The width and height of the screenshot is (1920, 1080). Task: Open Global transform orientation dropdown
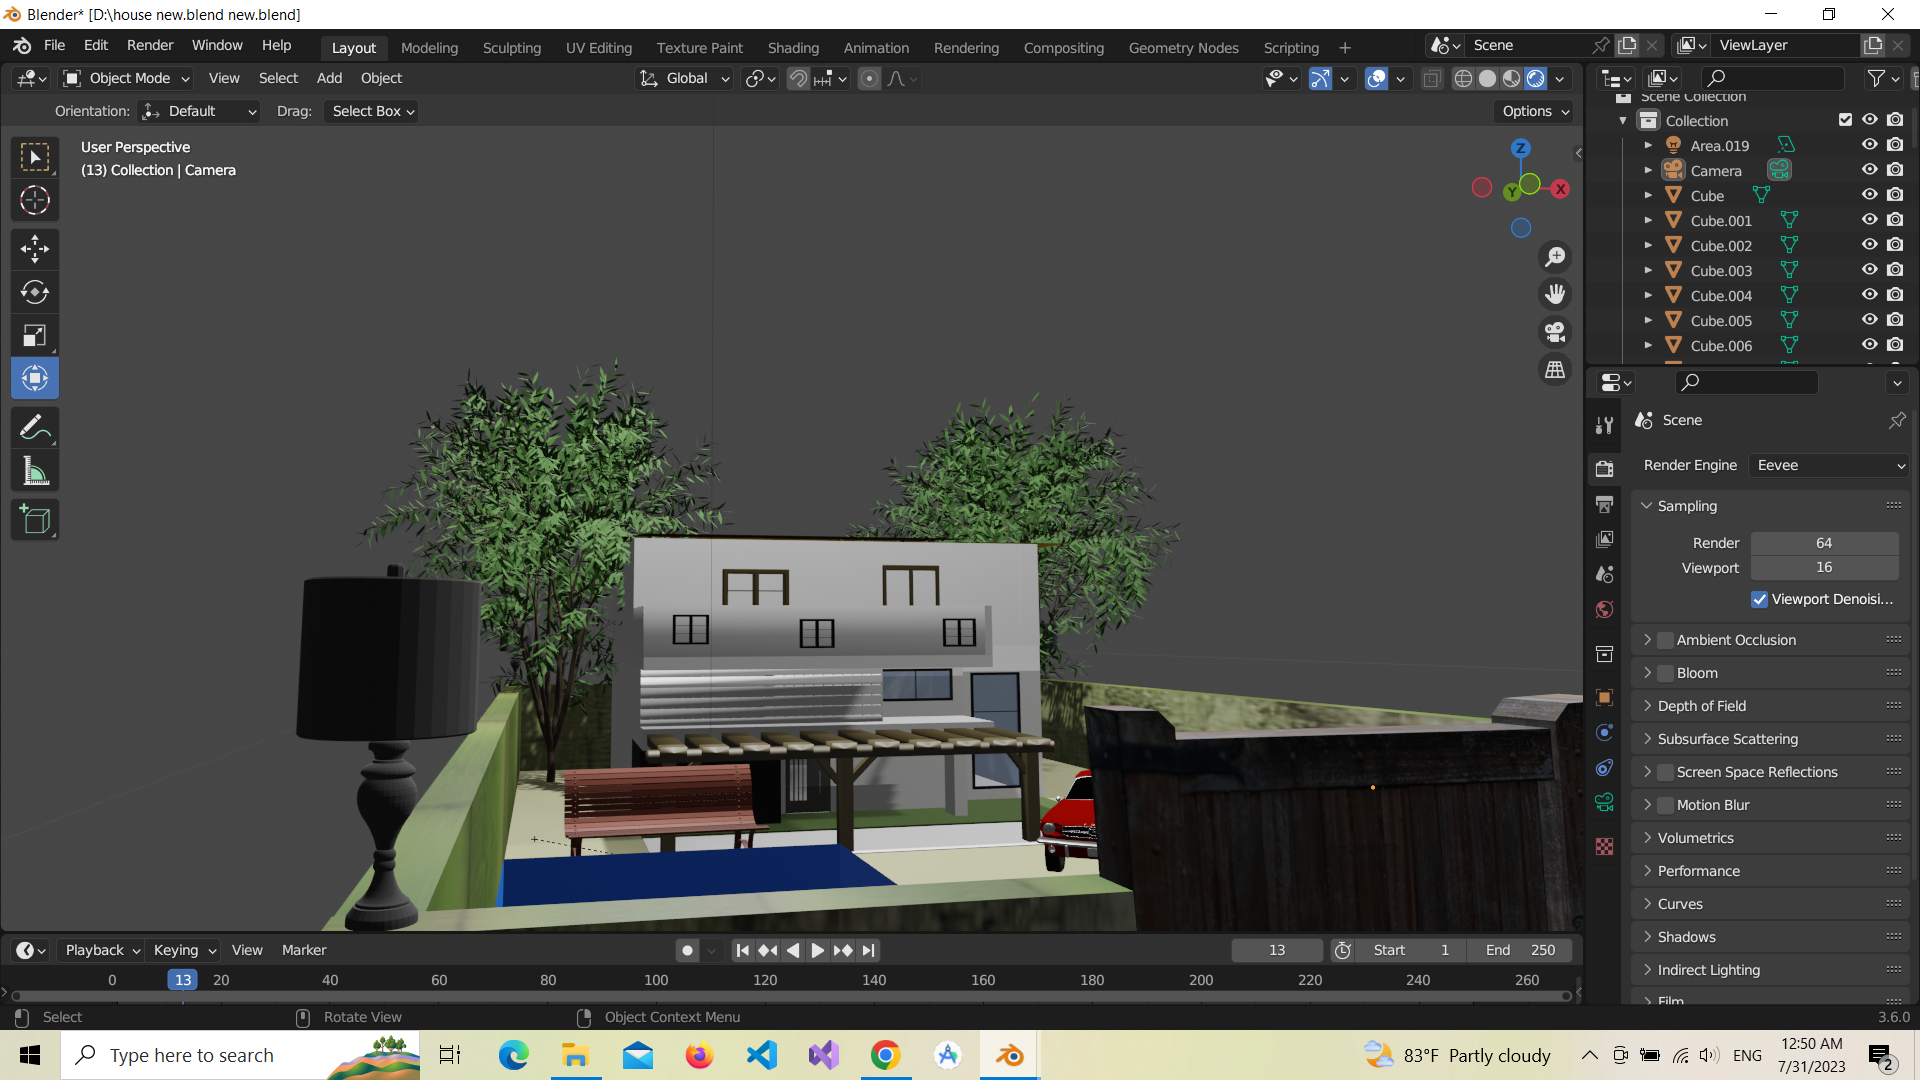pyautogui.click(x=685, y=79)
